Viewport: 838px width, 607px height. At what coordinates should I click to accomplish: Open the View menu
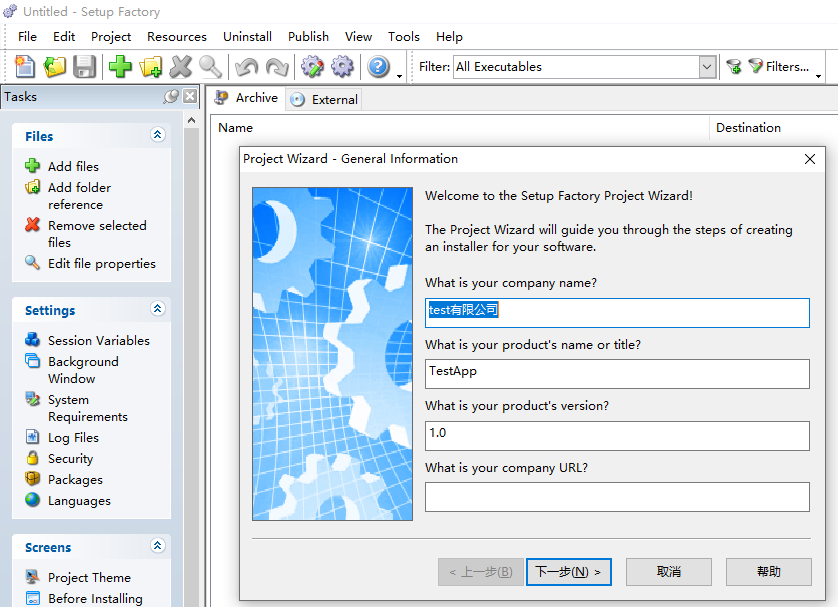(358, 37)
